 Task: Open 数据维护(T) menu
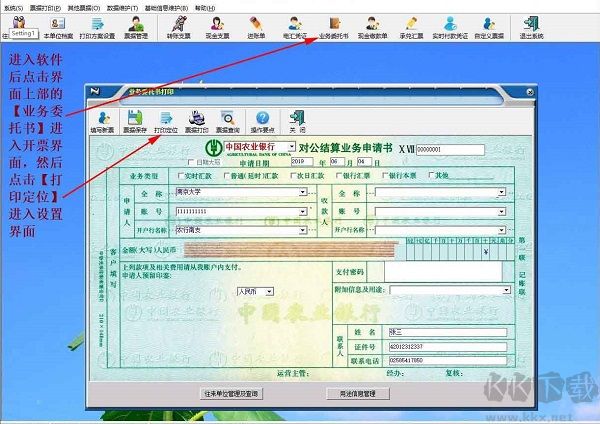pyautogui.click(x=122, y=8)
